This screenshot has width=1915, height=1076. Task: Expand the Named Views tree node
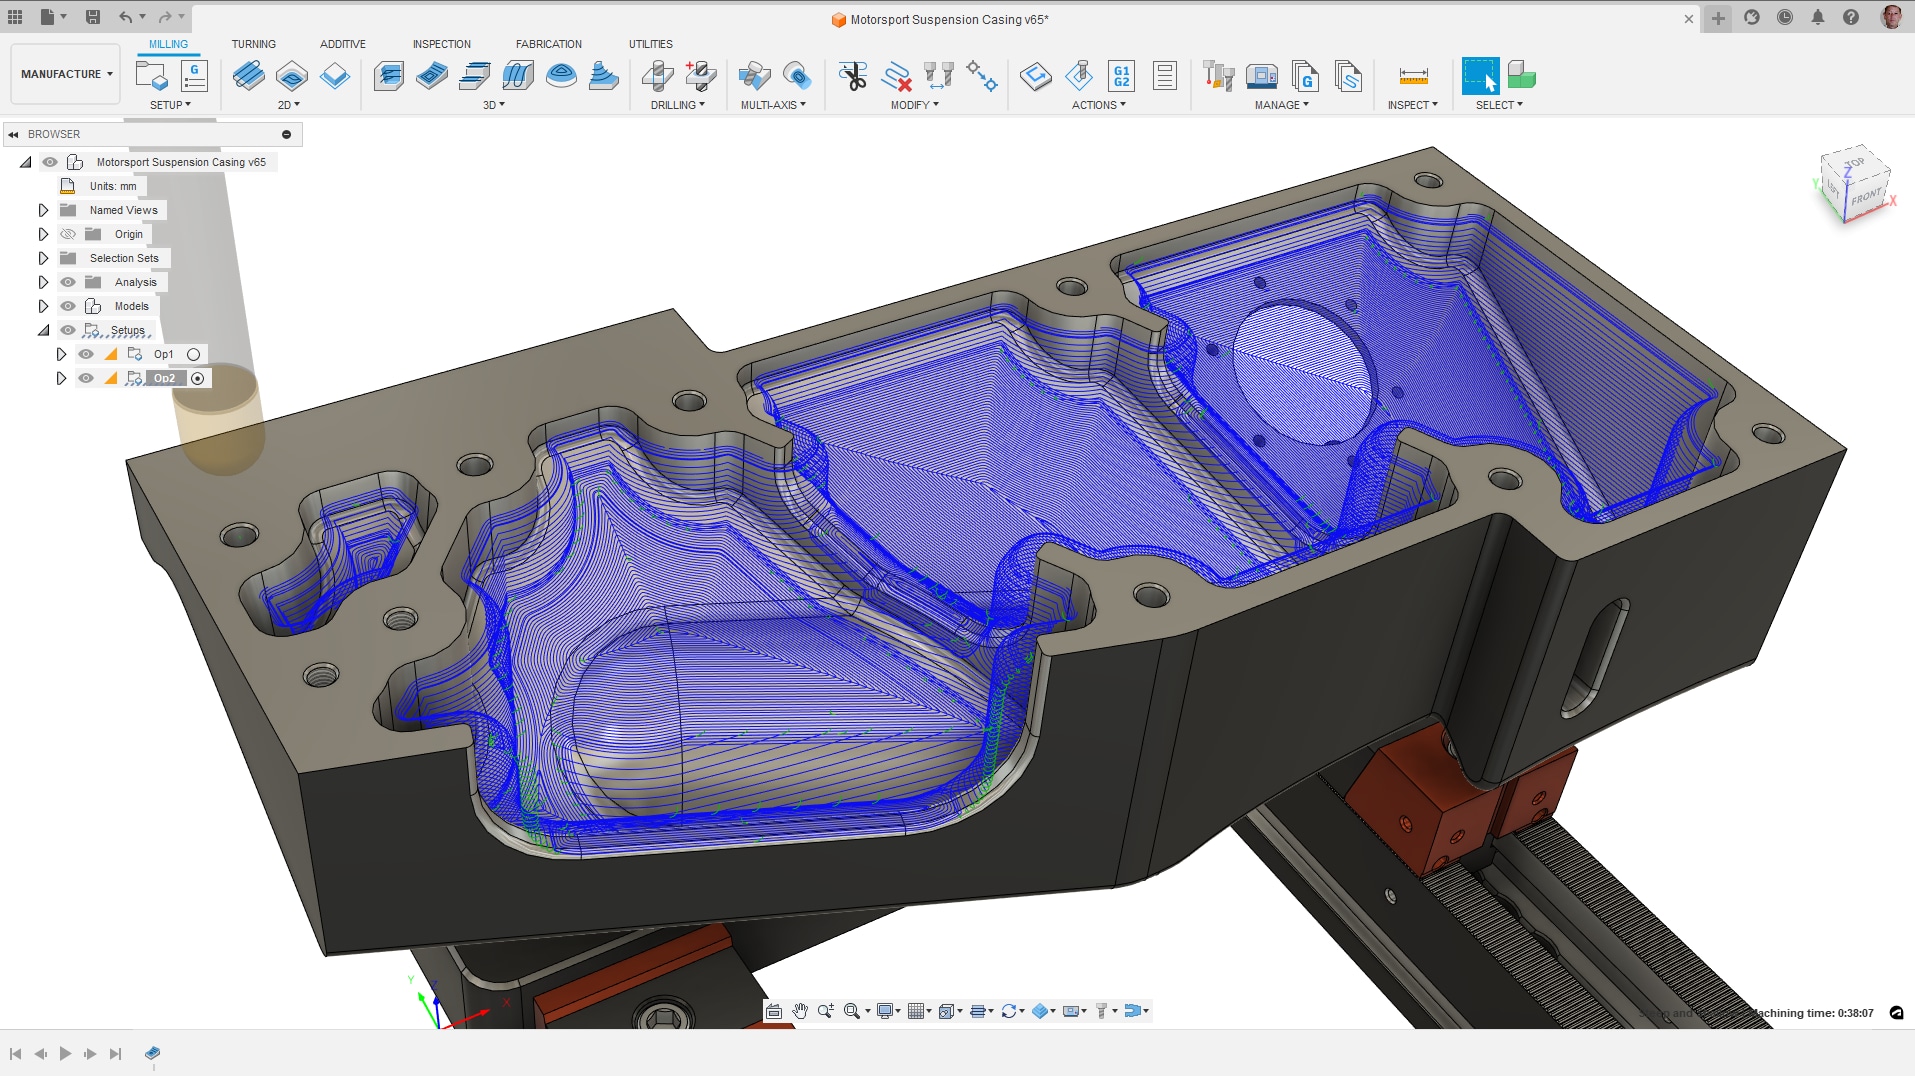(43, 210)
